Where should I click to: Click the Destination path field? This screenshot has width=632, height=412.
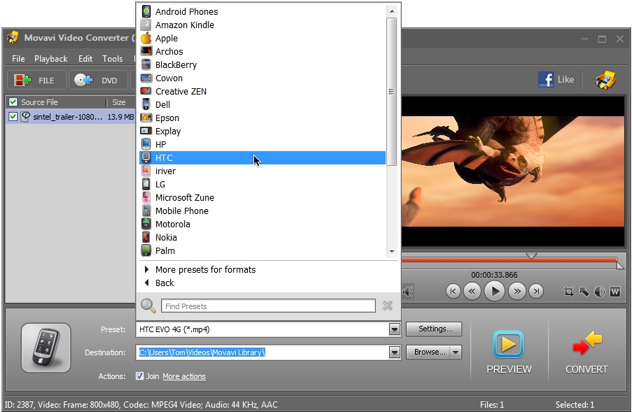coord(263,352)
